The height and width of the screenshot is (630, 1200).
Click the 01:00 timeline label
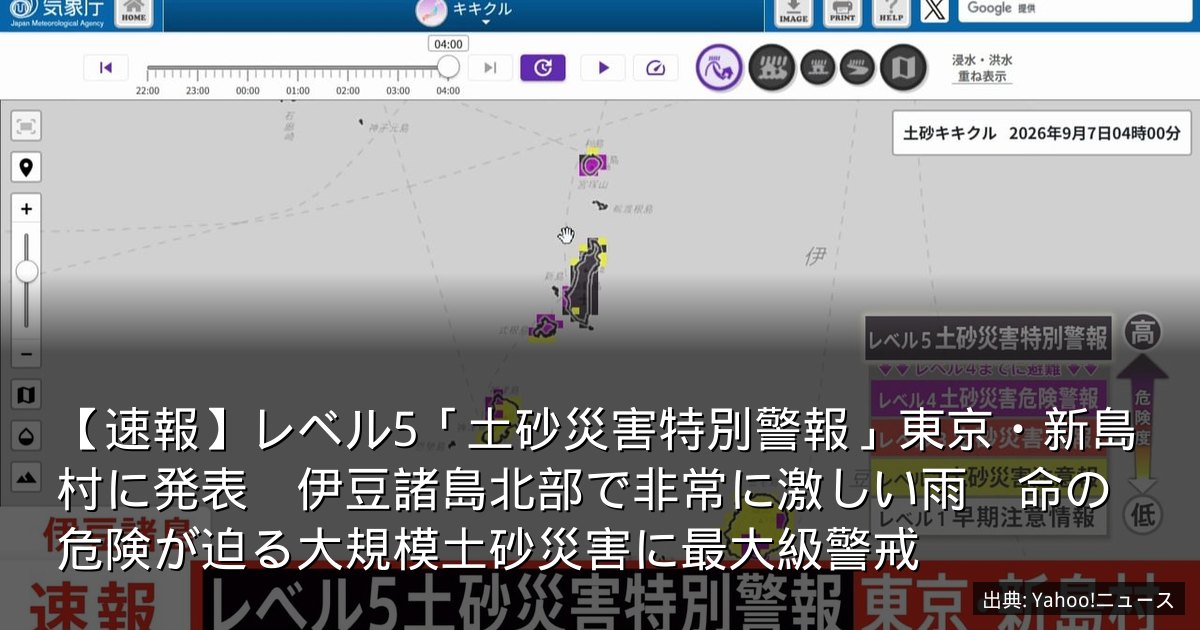298,91
